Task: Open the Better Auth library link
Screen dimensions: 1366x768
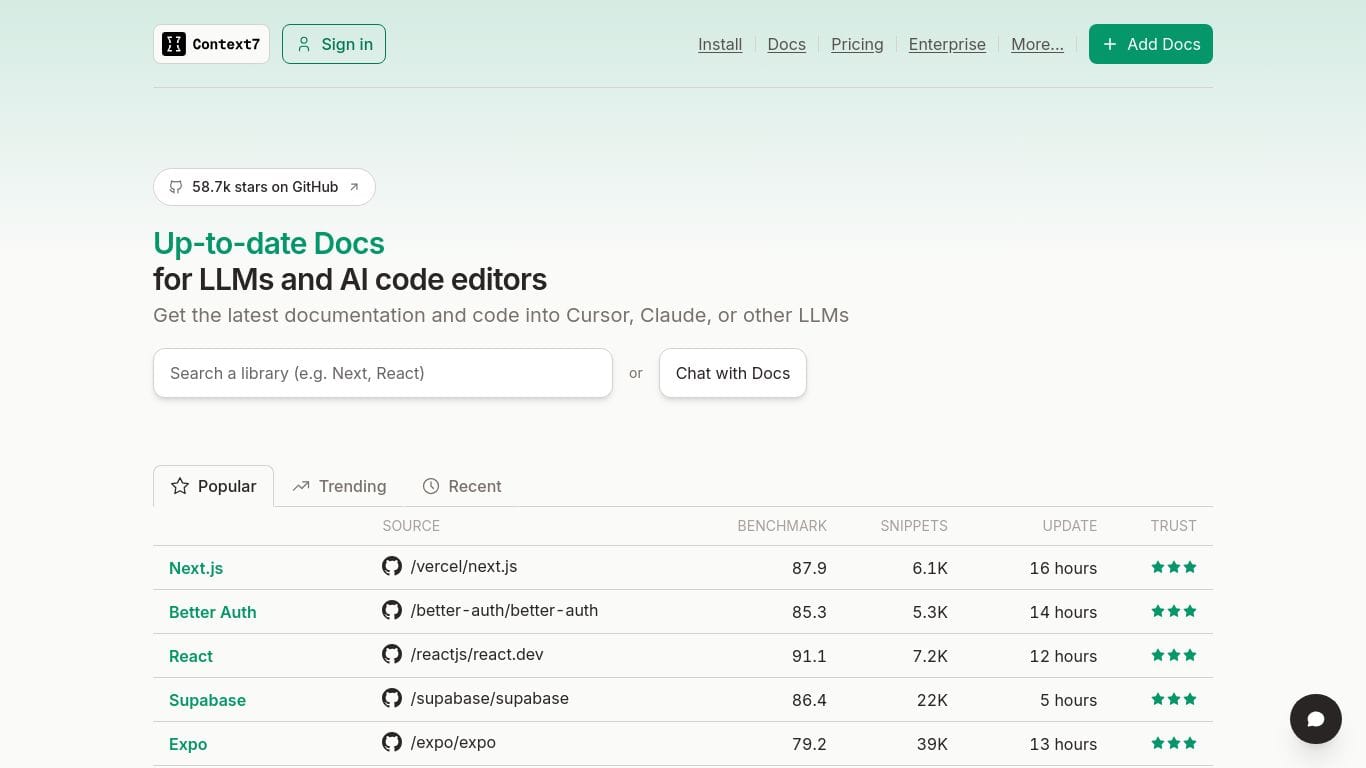Action: tap(212, 612)
